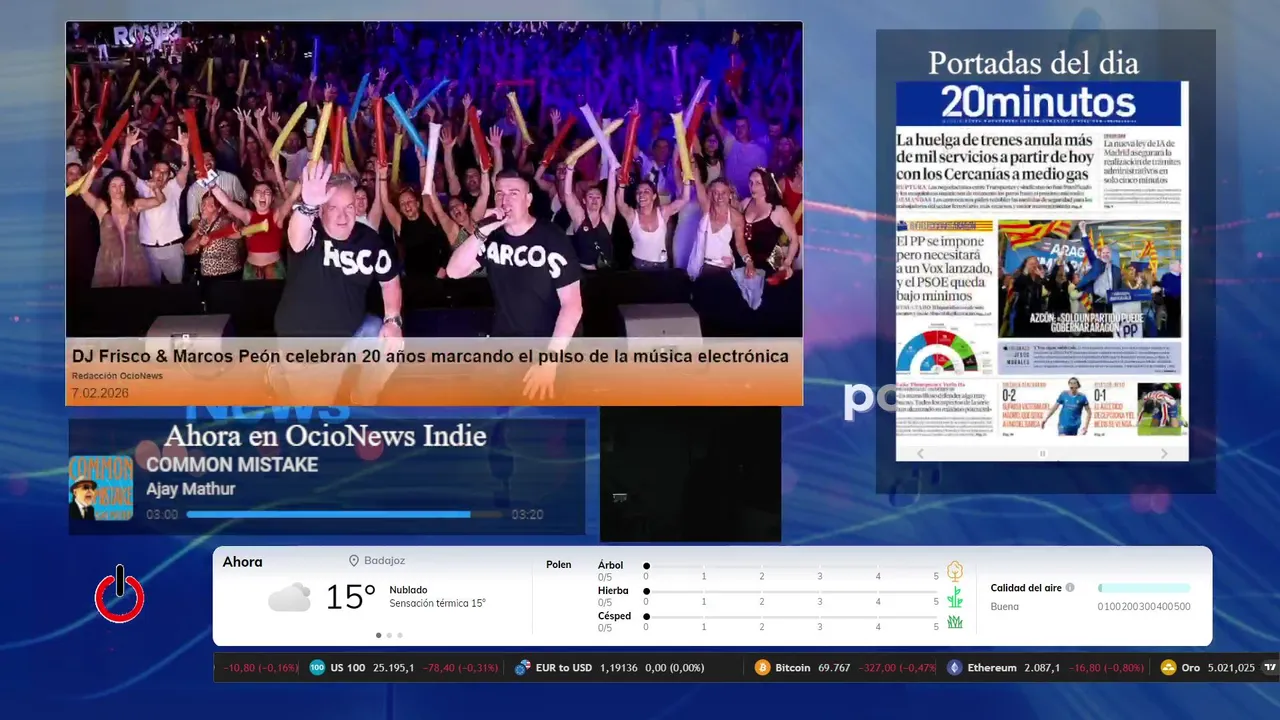Open the huelga de trenes headline
Image resolution: width=1280 pixels, height=720 pixels.
[995, 157]
